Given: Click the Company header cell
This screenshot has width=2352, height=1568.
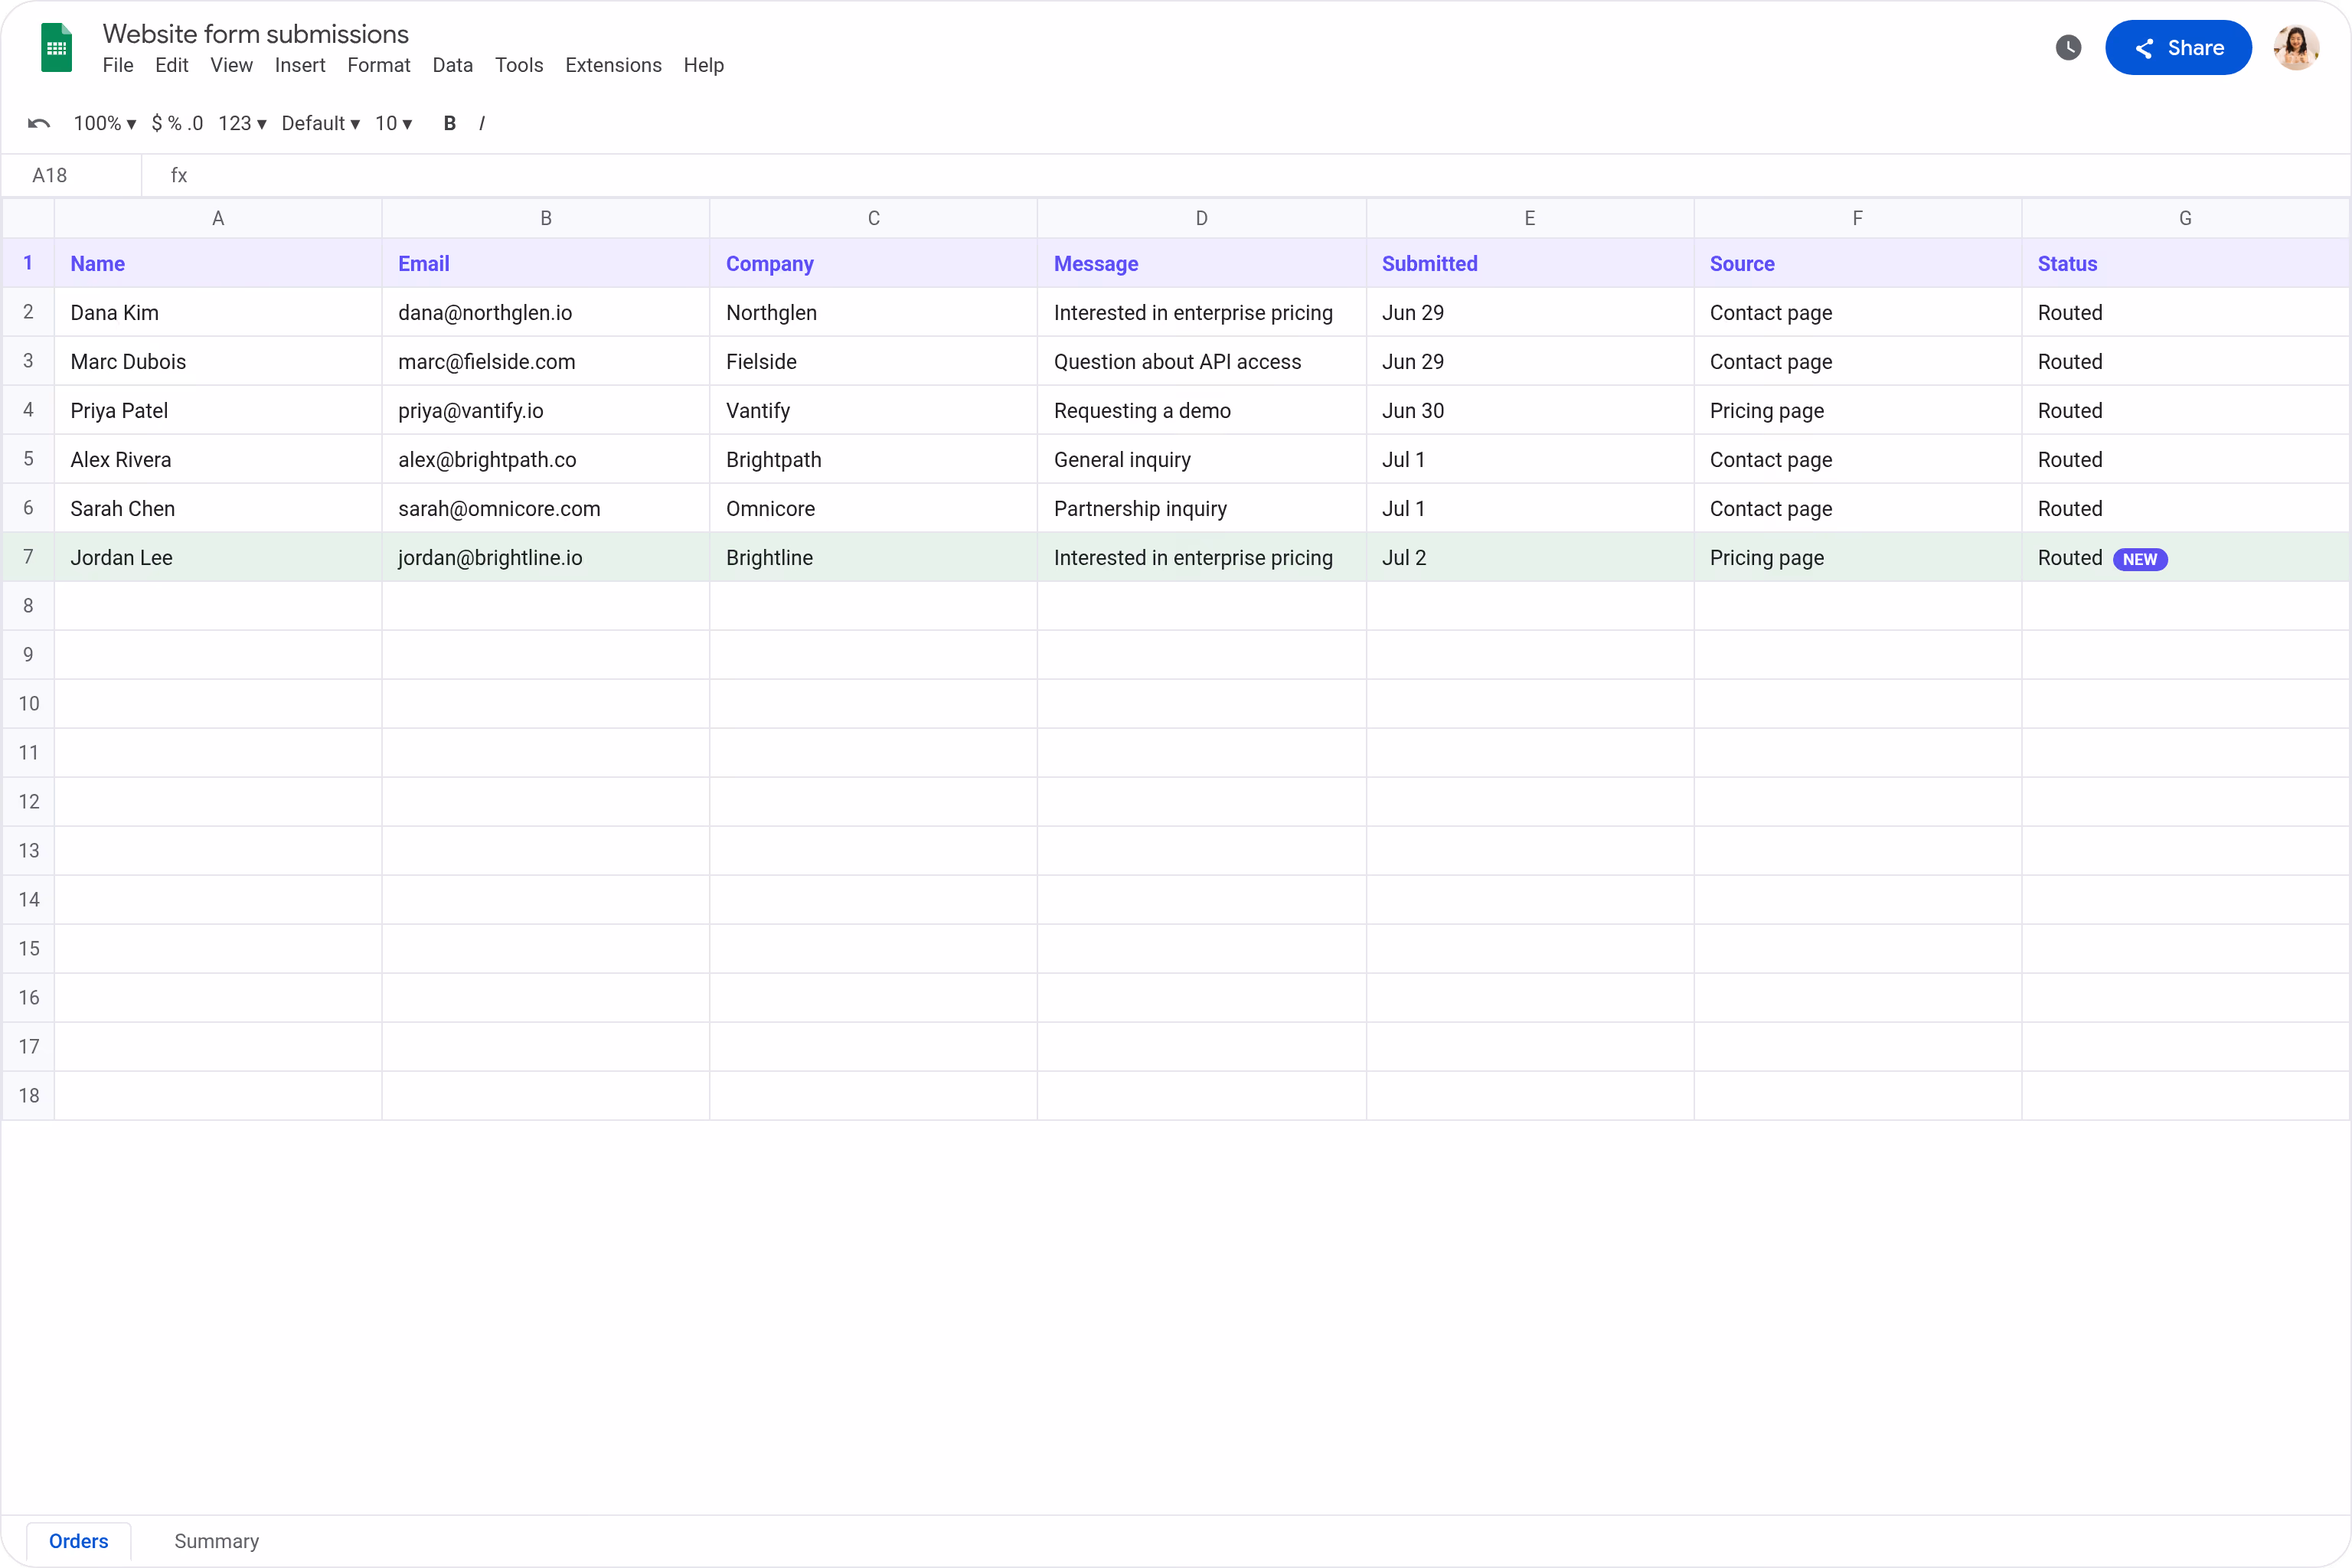Looking at the screenshot, I should click(874, 263).
